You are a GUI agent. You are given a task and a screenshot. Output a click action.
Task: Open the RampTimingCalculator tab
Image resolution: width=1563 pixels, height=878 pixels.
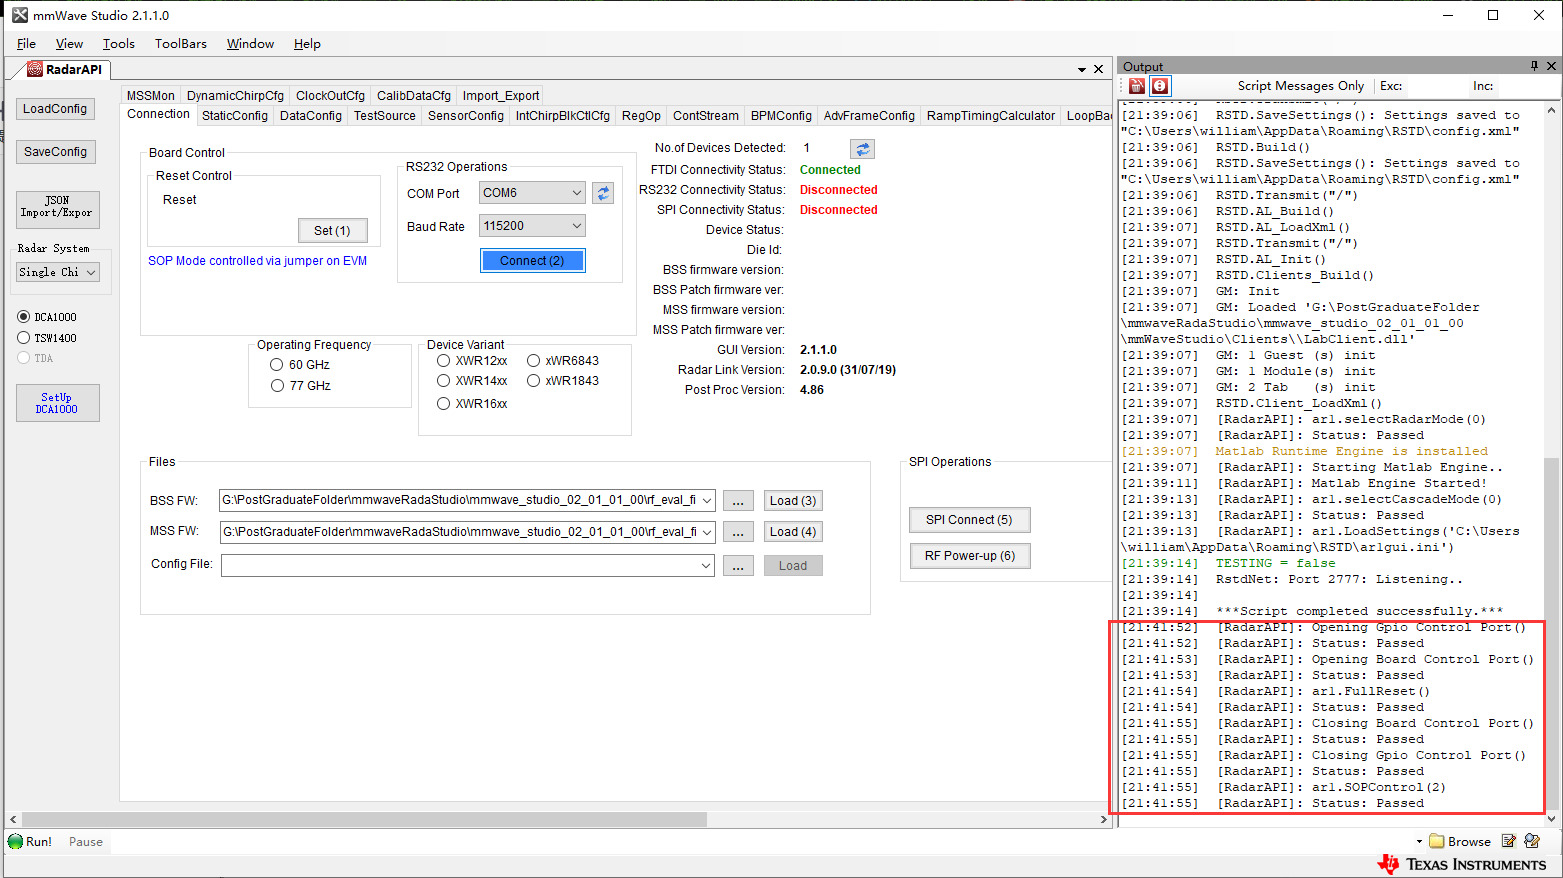[991, 116]
